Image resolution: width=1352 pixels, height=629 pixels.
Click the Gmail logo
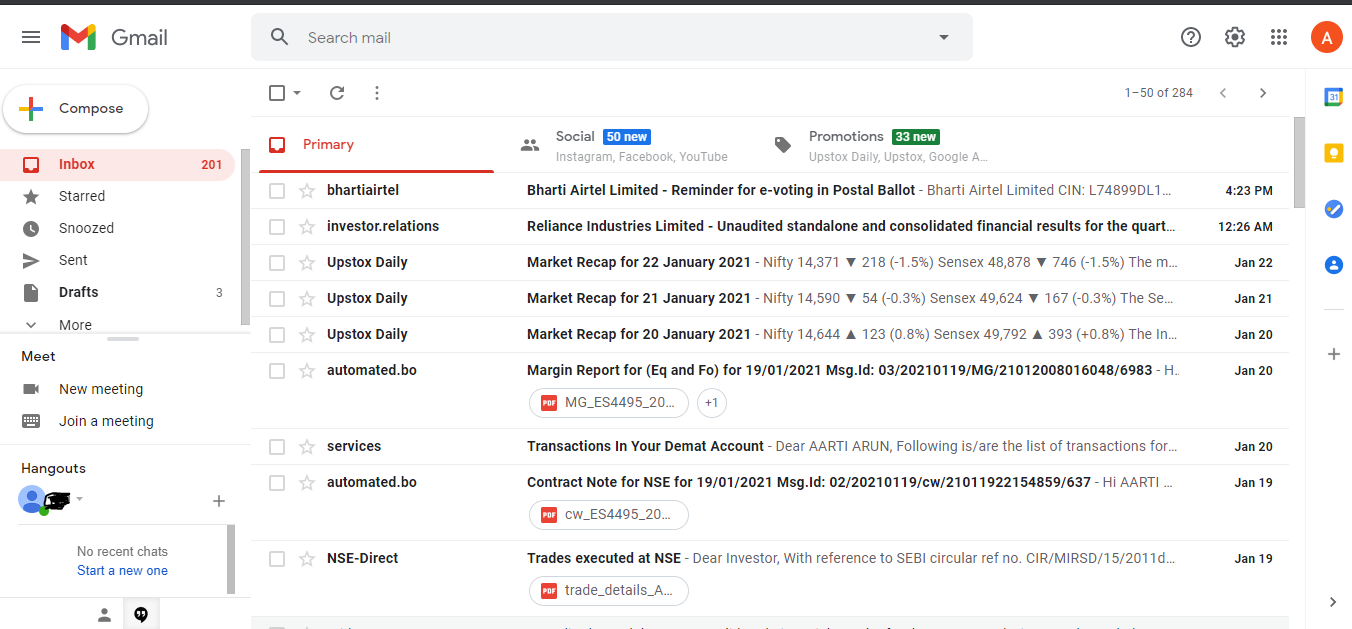click(x=114, y=37)
